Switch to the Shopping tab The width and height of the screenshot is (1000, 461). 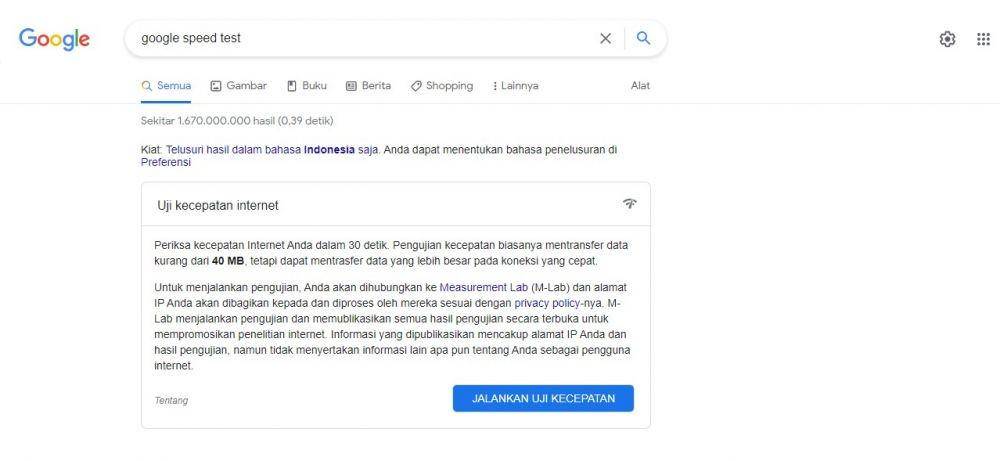(x=442, y=85)
